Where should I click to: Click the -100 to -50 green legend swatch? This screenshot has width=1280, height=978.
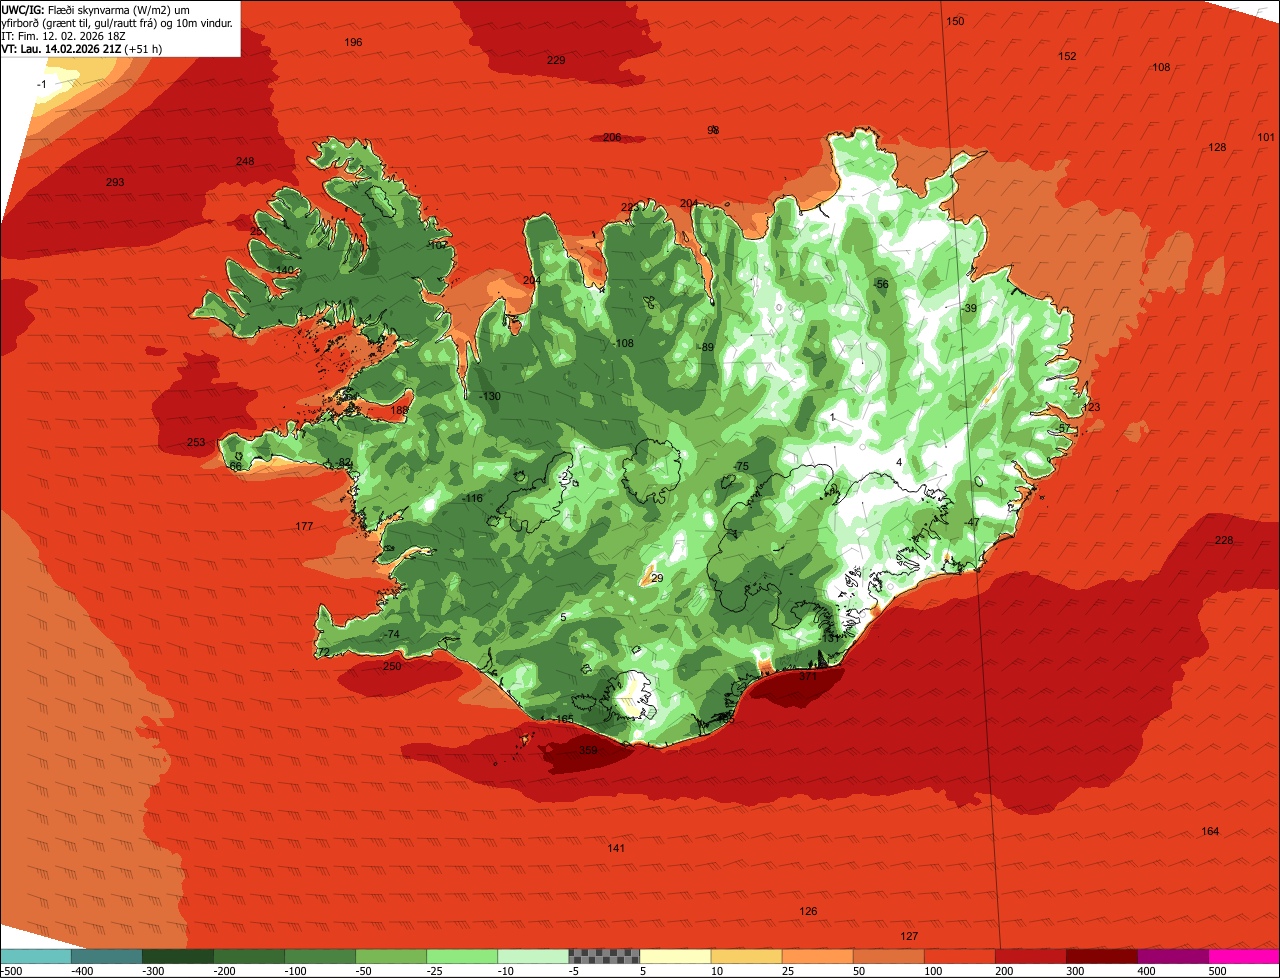click(x=320, y=956)
